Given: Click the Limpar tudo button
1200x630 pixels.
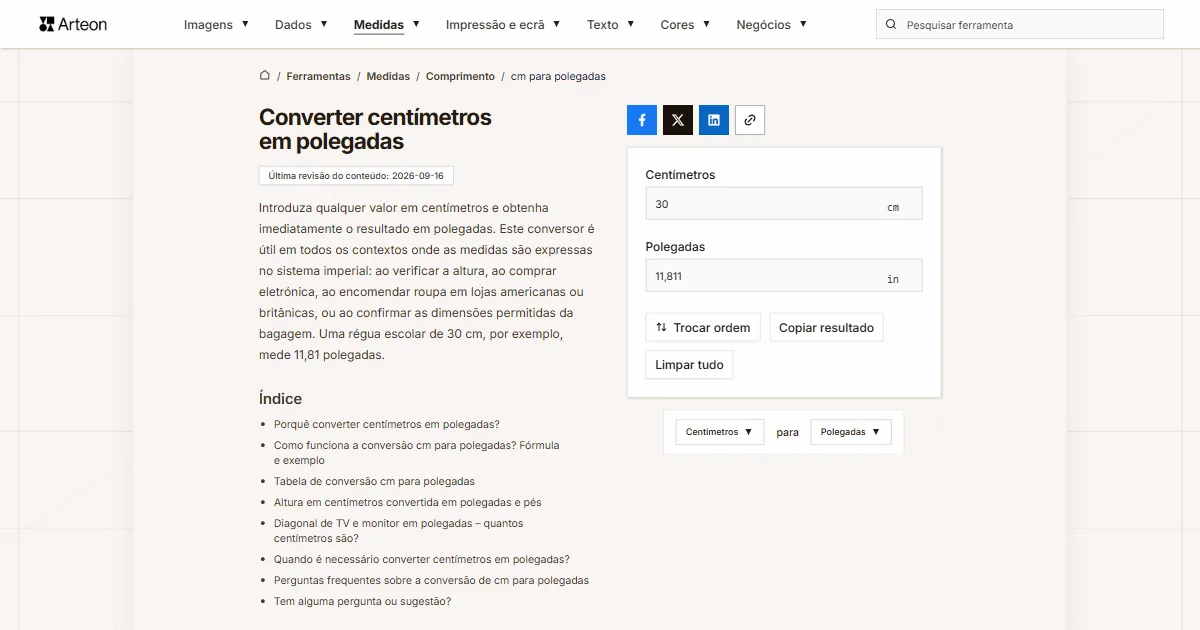Looking at the screenshot, I should [689, 365].
